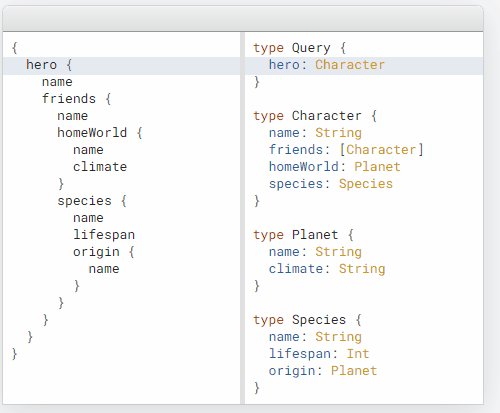Image resolution: width=500 pixels, height=413 pixels.
Task: Click the Planet type of homeWorld
Action: (377, 167)
